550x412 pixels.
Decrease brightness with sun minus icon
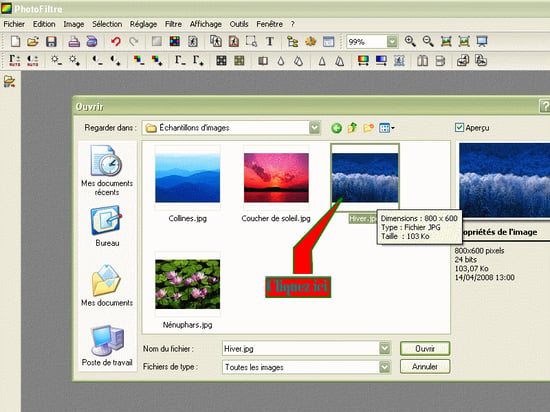click(56, 61)
